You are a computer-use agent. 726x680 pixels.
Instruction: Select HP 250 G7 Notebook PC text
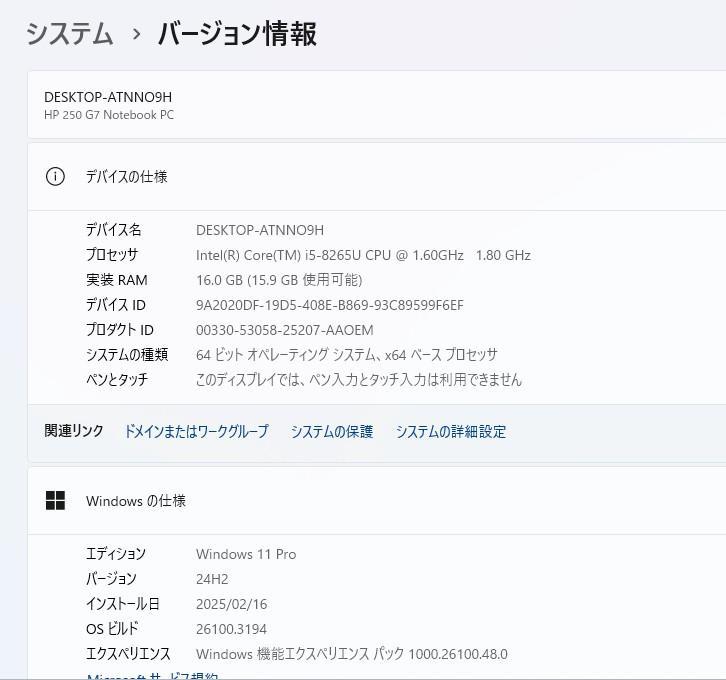(x=109, y=115)
